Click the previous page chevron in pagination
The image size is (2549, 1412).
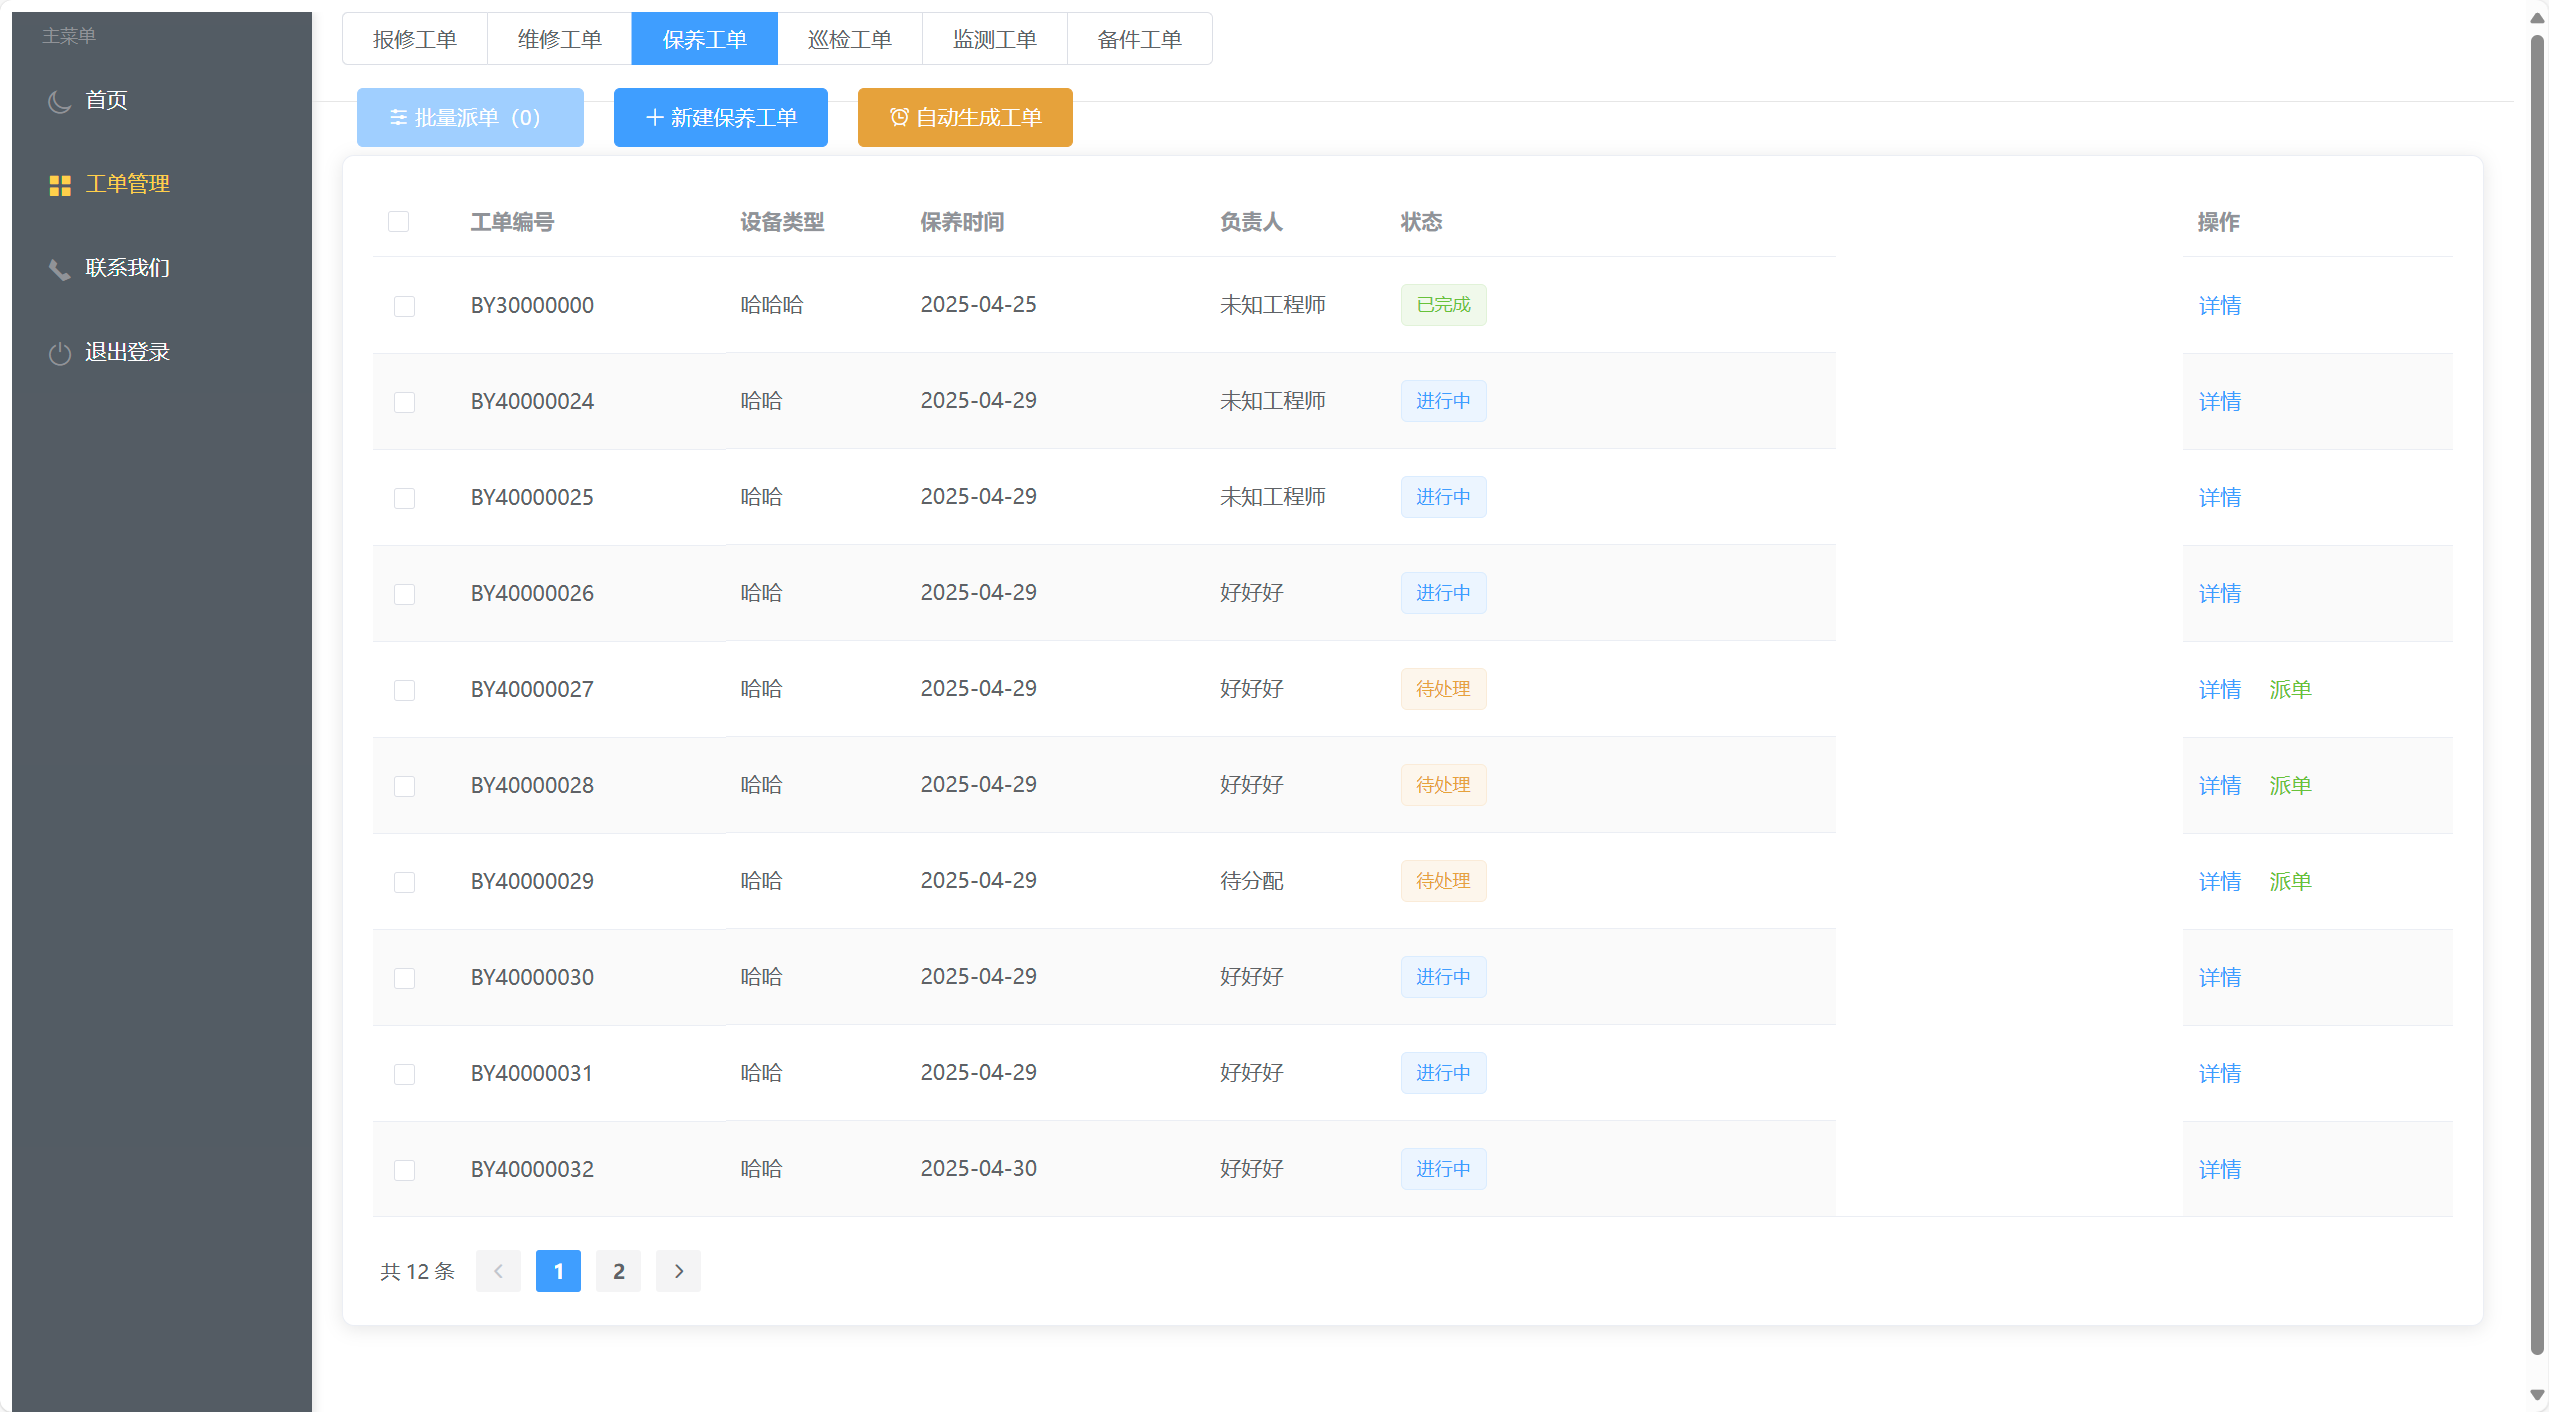tap(498, 1271)
